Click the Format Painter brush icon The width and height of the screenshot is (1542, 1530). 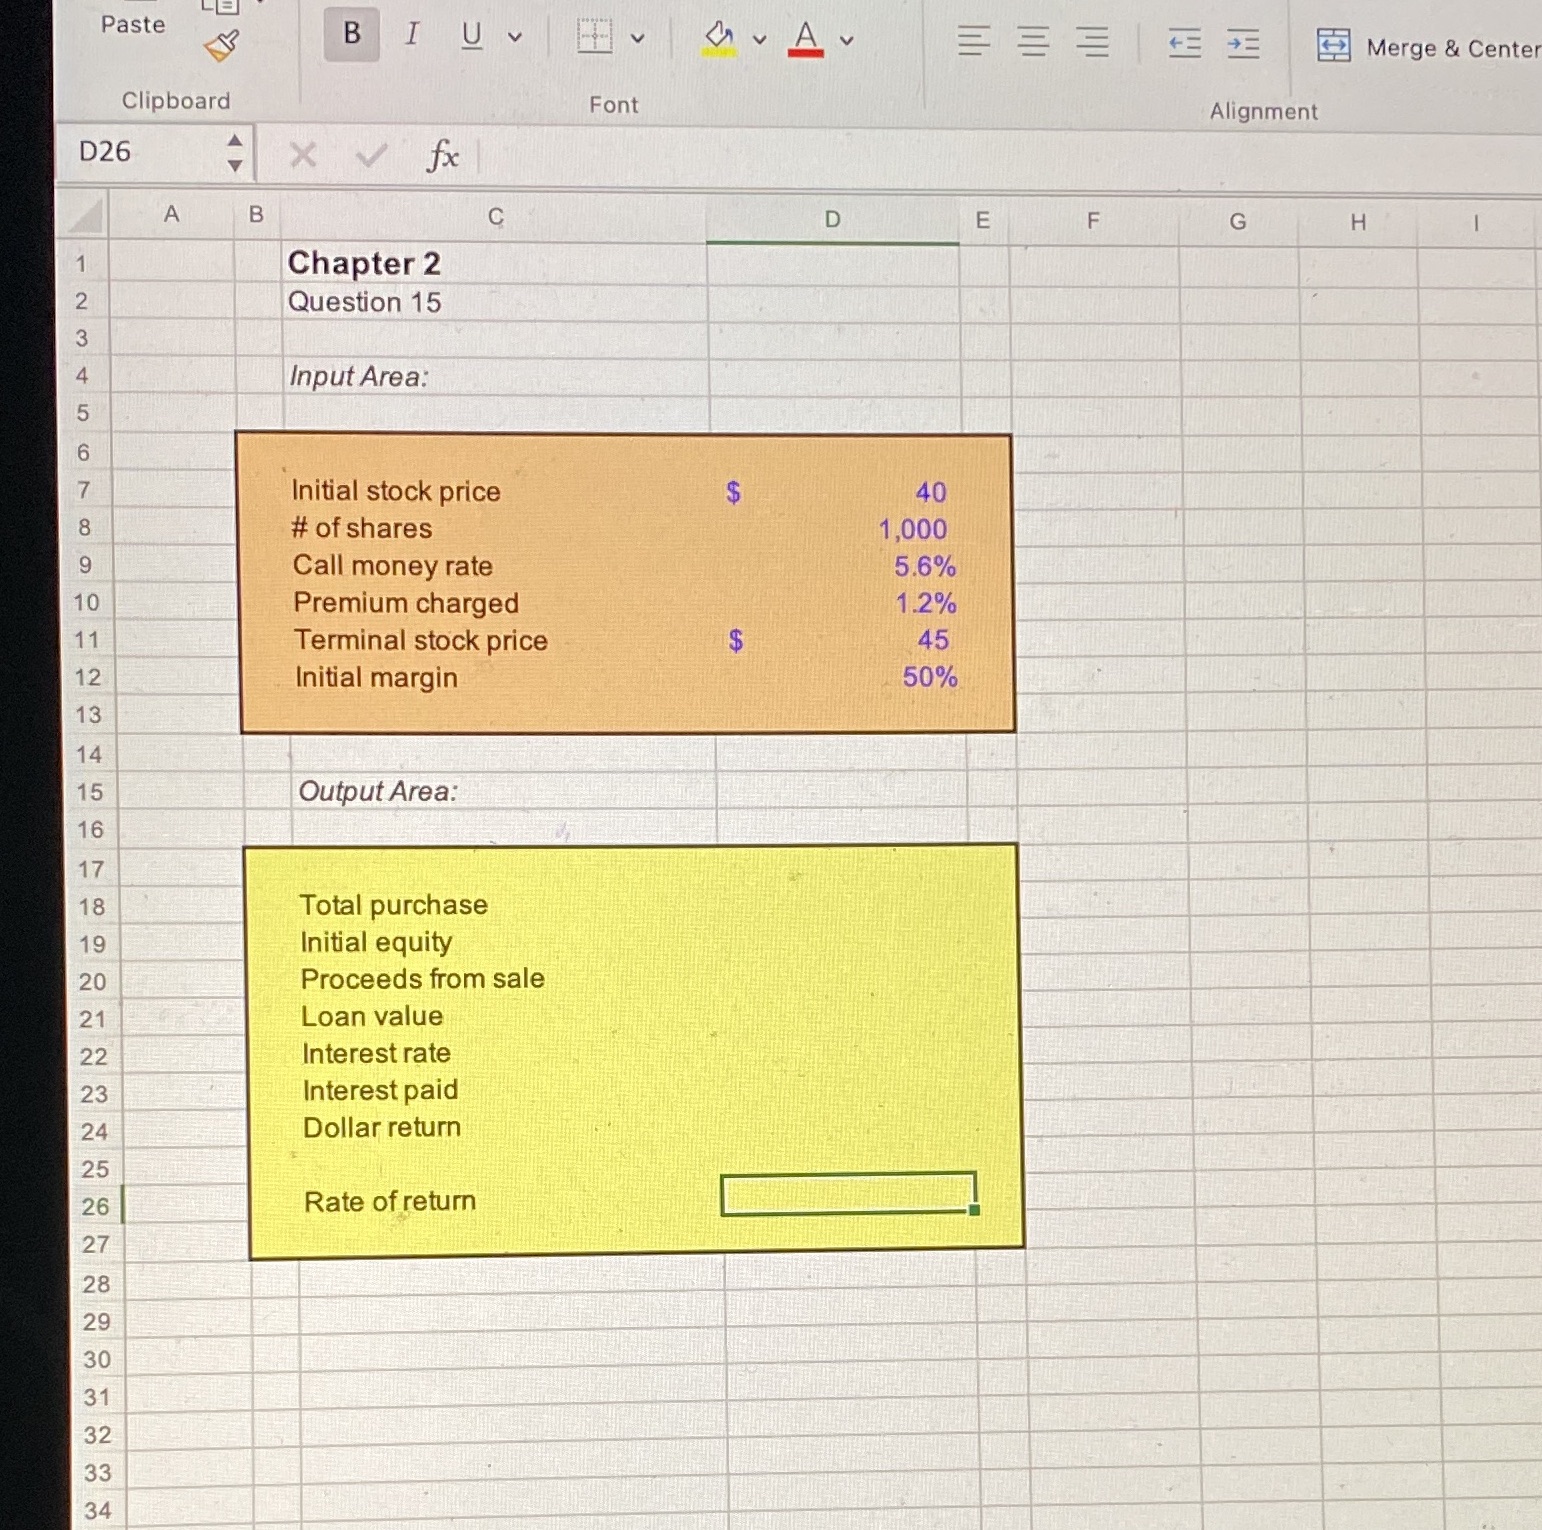pyautogui.click(x=221, y=46)
